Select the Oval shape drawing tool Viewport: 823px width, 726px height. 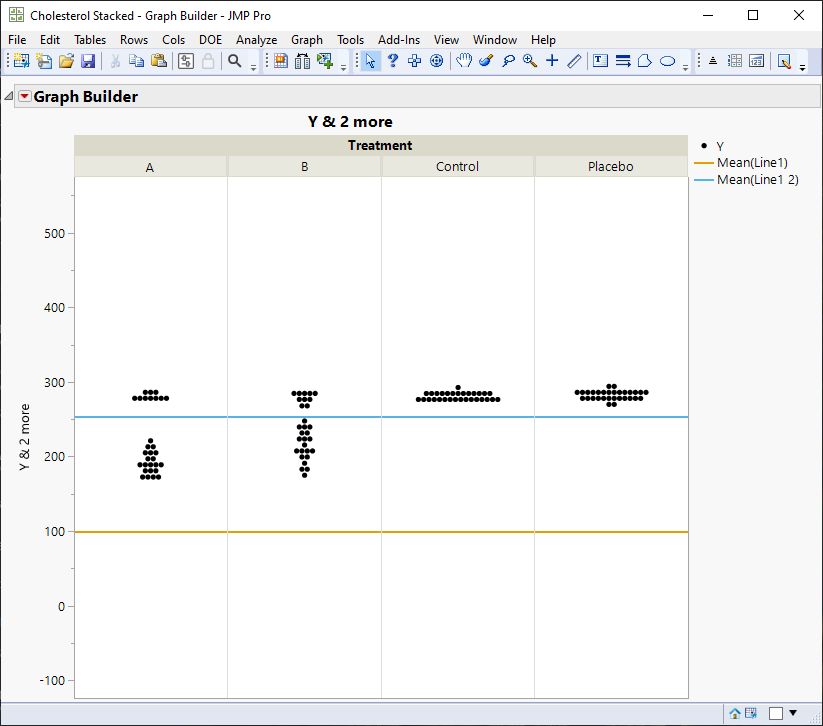coord(667,61)
